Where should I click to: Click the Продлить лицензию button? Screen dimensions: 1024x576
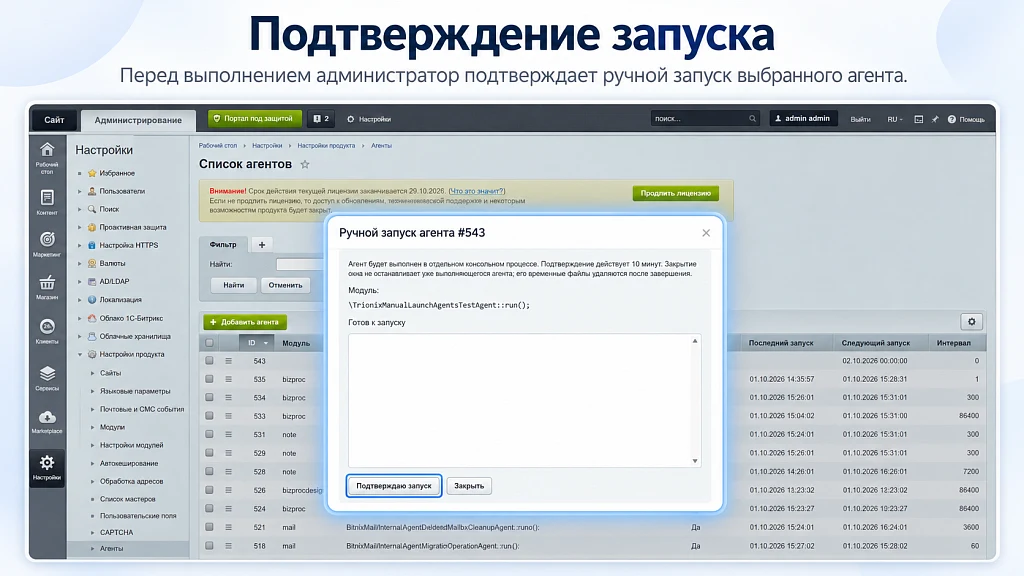pos(675,193)
